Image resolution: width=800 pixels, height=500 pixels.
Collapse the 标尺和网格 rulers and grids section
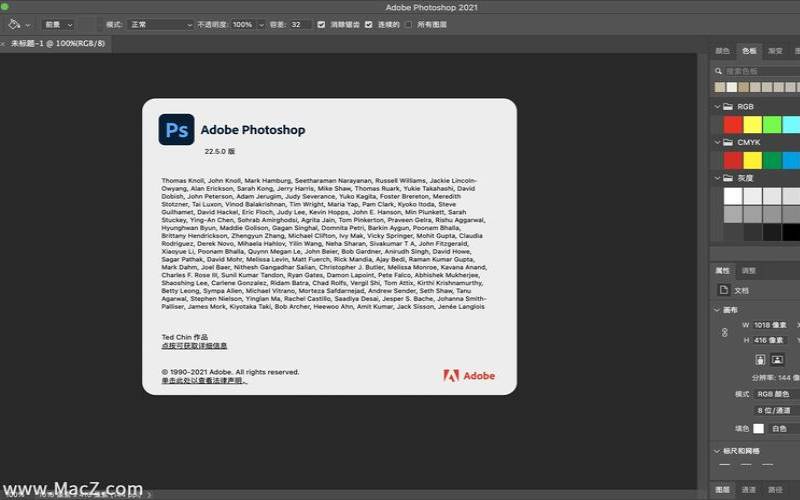tap(716, 451)
